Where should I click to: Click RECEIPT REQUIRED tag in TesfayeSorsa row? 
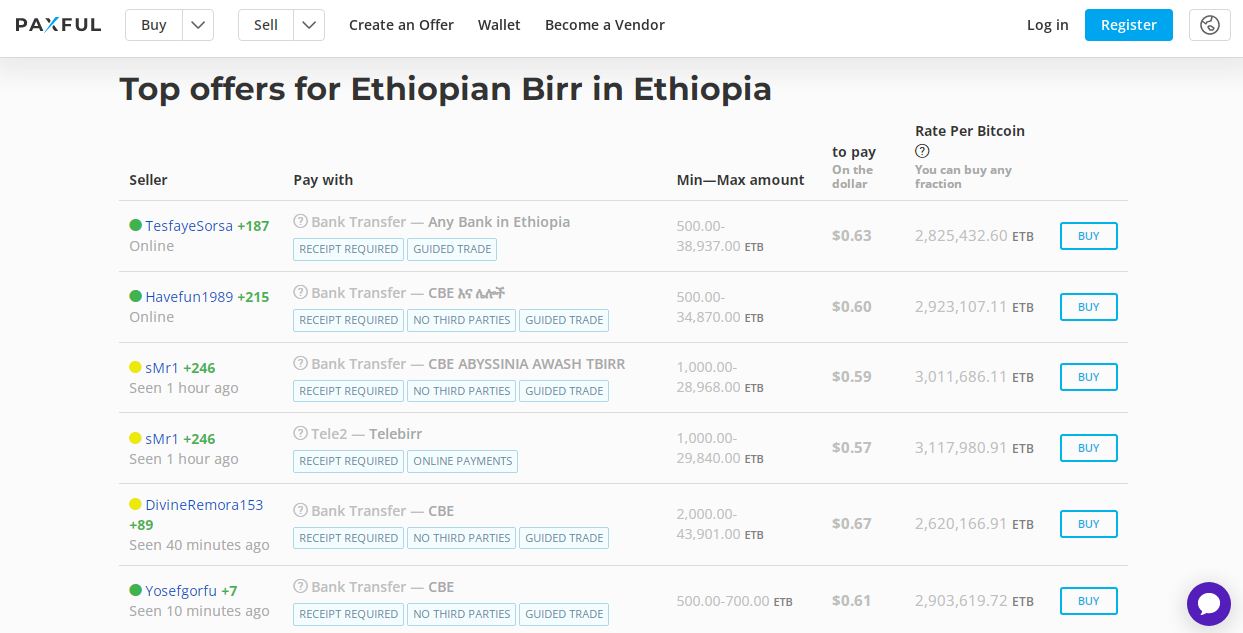pos(348,249)
